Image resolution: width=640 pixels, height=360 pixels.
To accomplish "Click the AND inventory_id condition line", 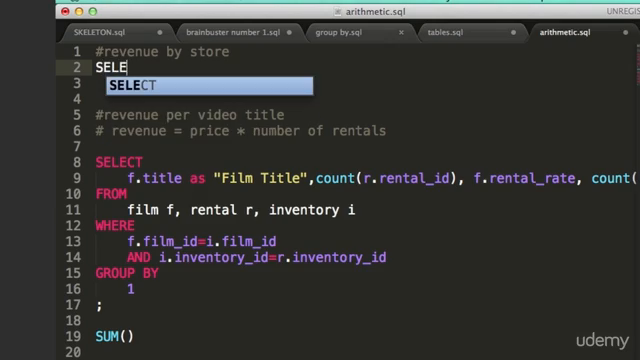I will (256, 258).
